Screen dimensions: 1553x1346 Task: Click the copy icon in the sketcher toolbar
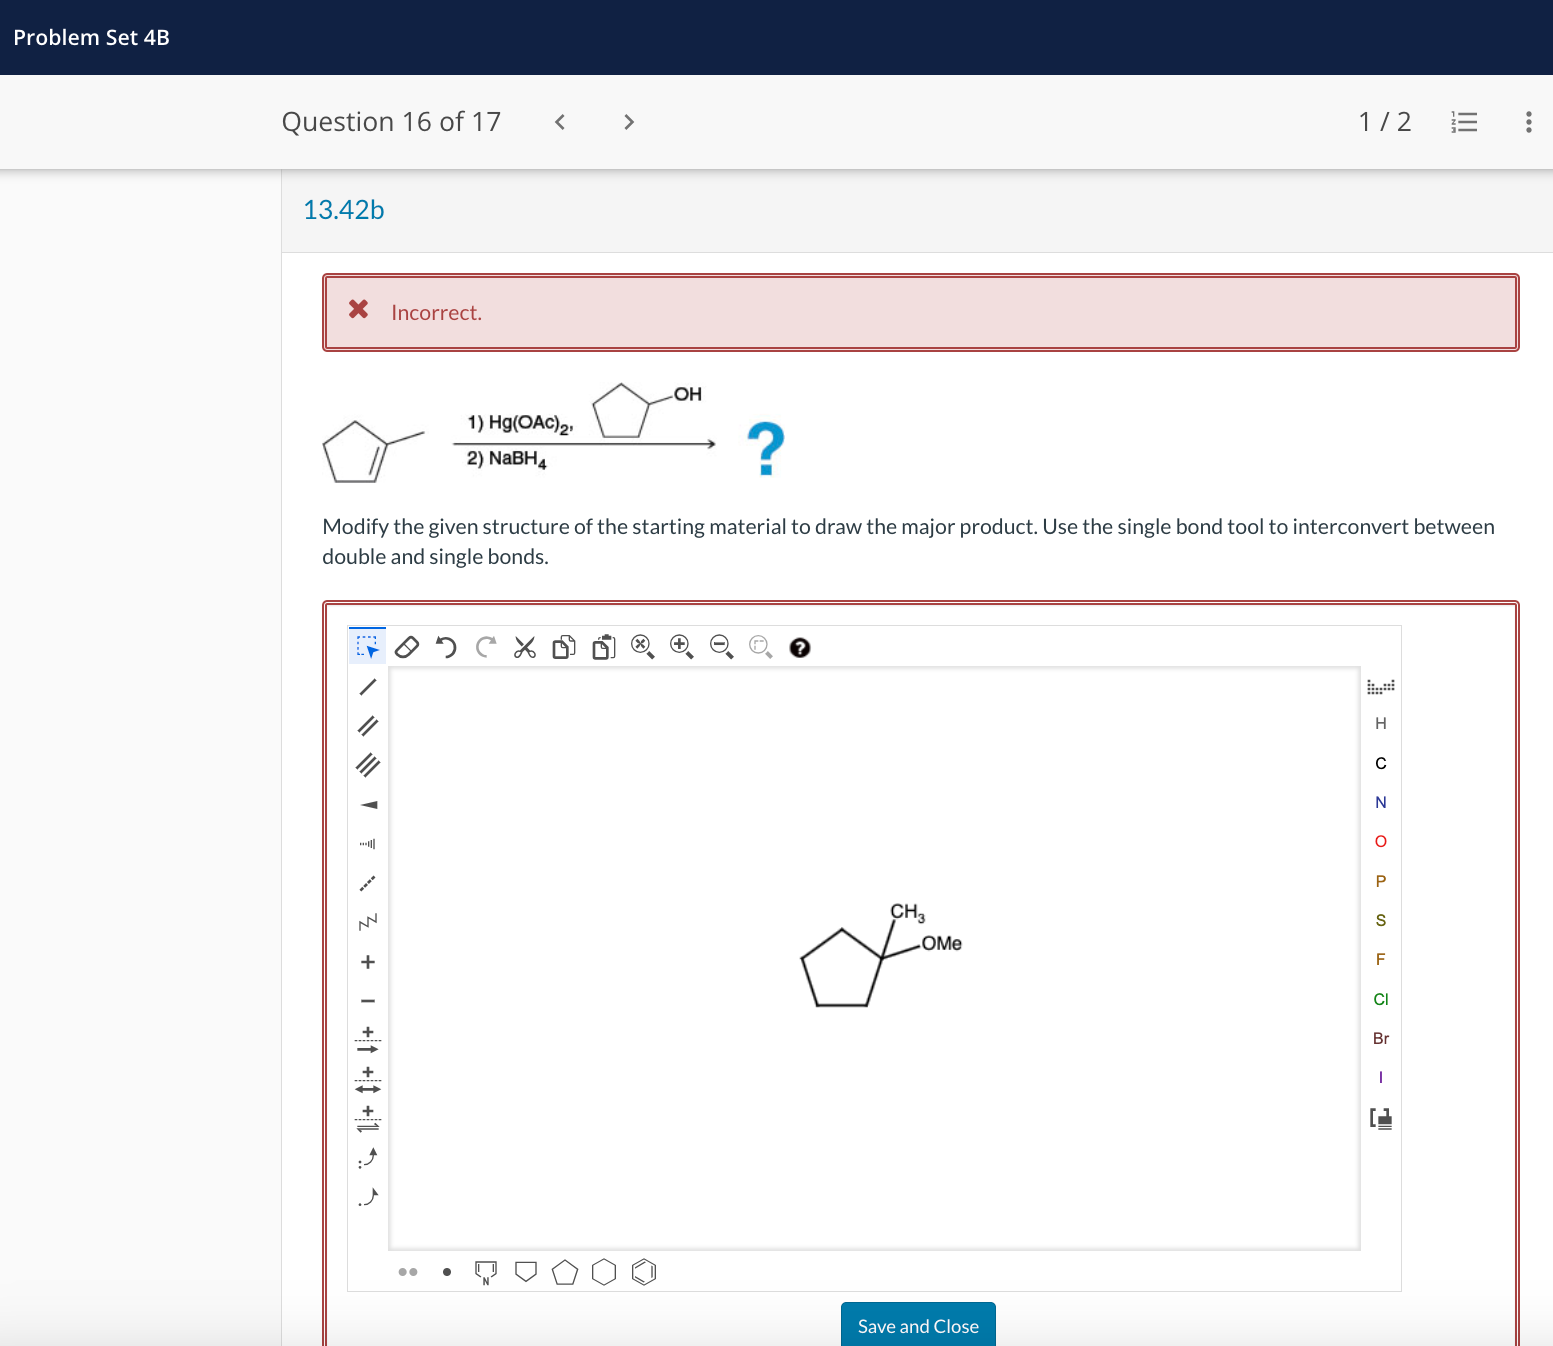[x=564, y=647]
